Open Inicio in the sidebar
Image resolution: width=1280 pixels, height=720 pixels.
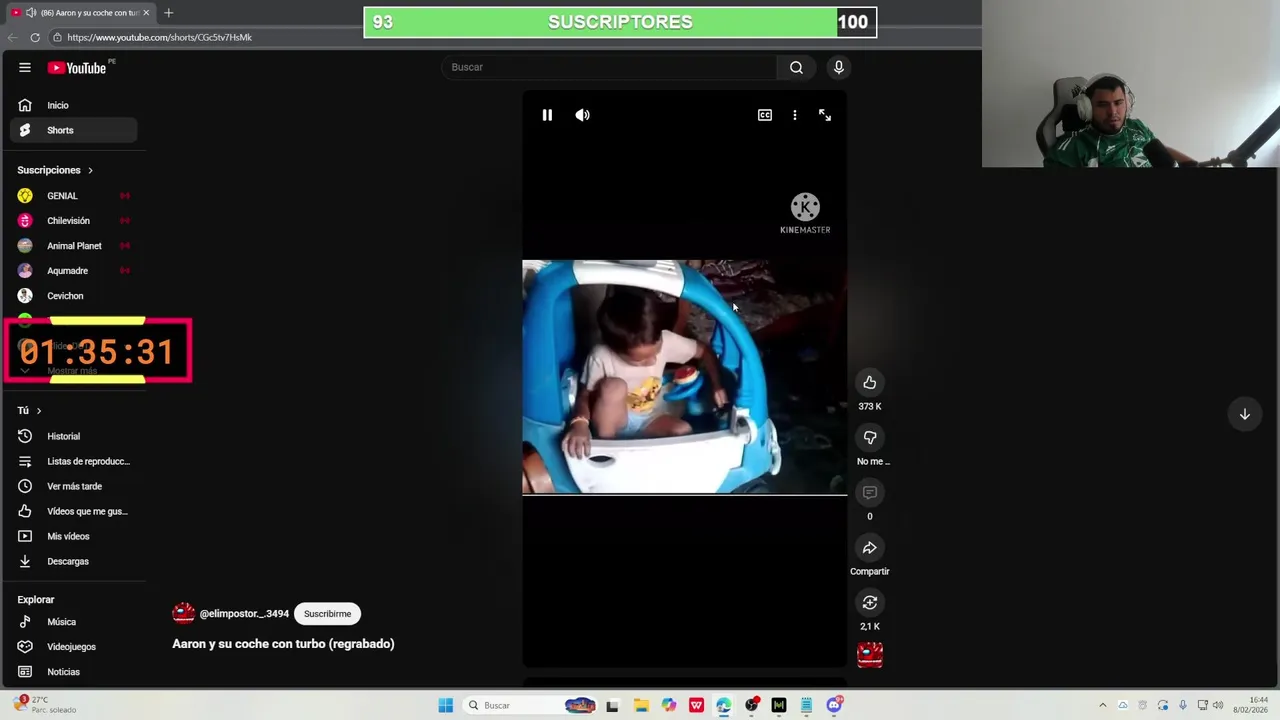pos(74,105)
